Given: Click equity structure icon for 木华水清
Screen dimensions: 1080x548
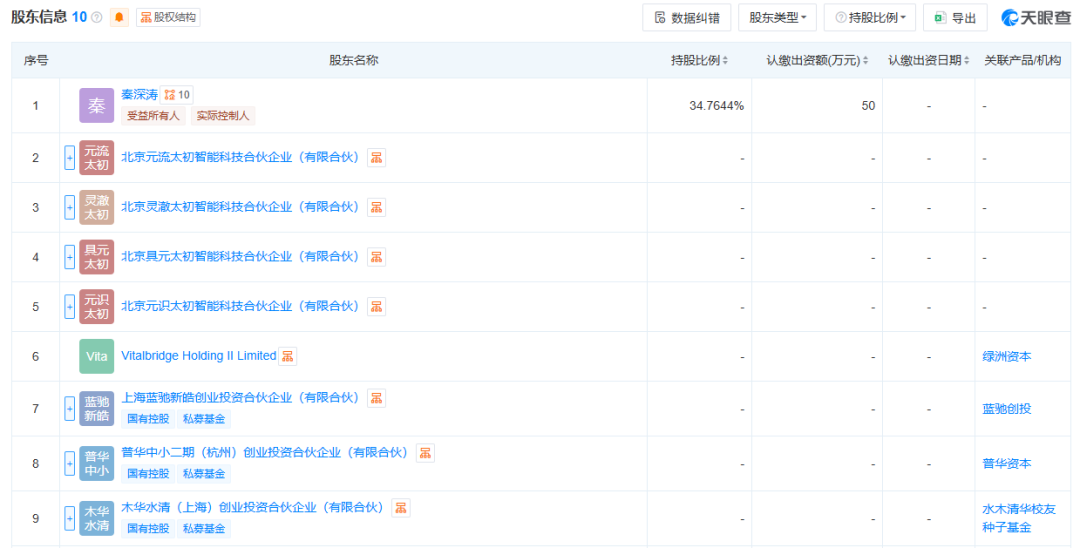Looking at the screenshot, I should click(x=400, y=508).
